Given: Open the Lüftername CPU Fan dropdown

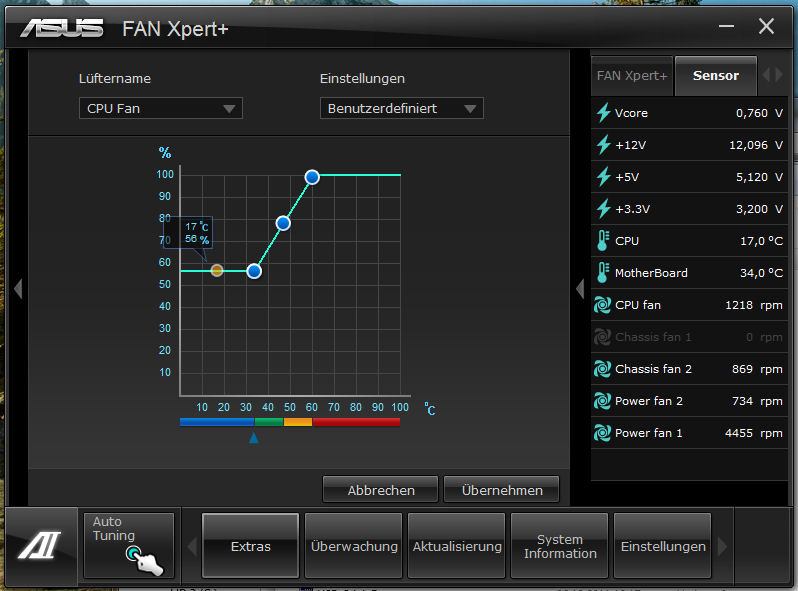Looking at the screenshot, I should (x=160, y=108).
